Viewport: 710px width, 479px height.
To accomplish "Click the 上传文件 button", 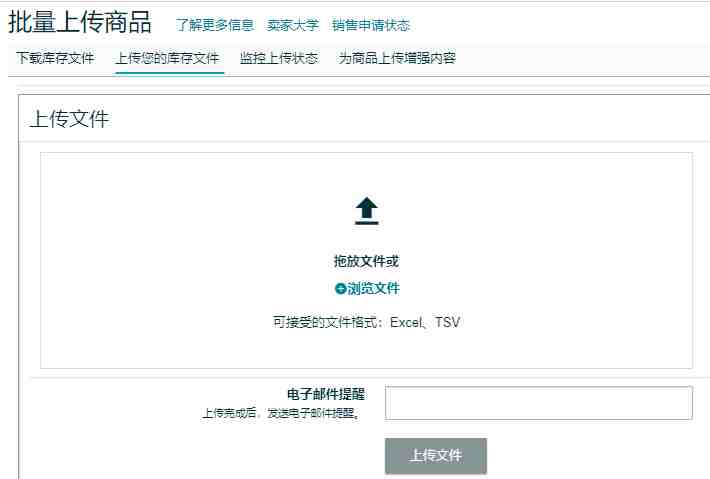I will coord(436,456).
